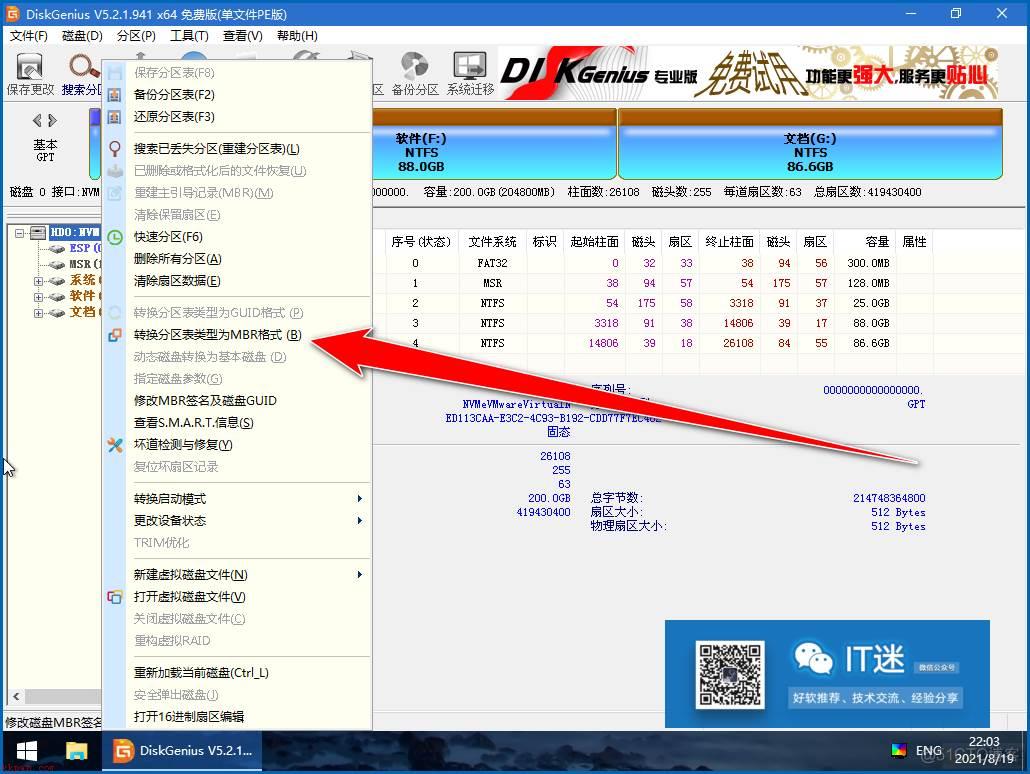
Task: Click the Save Changes (保存更改) toolbar icon
Action: pos(30,66)
